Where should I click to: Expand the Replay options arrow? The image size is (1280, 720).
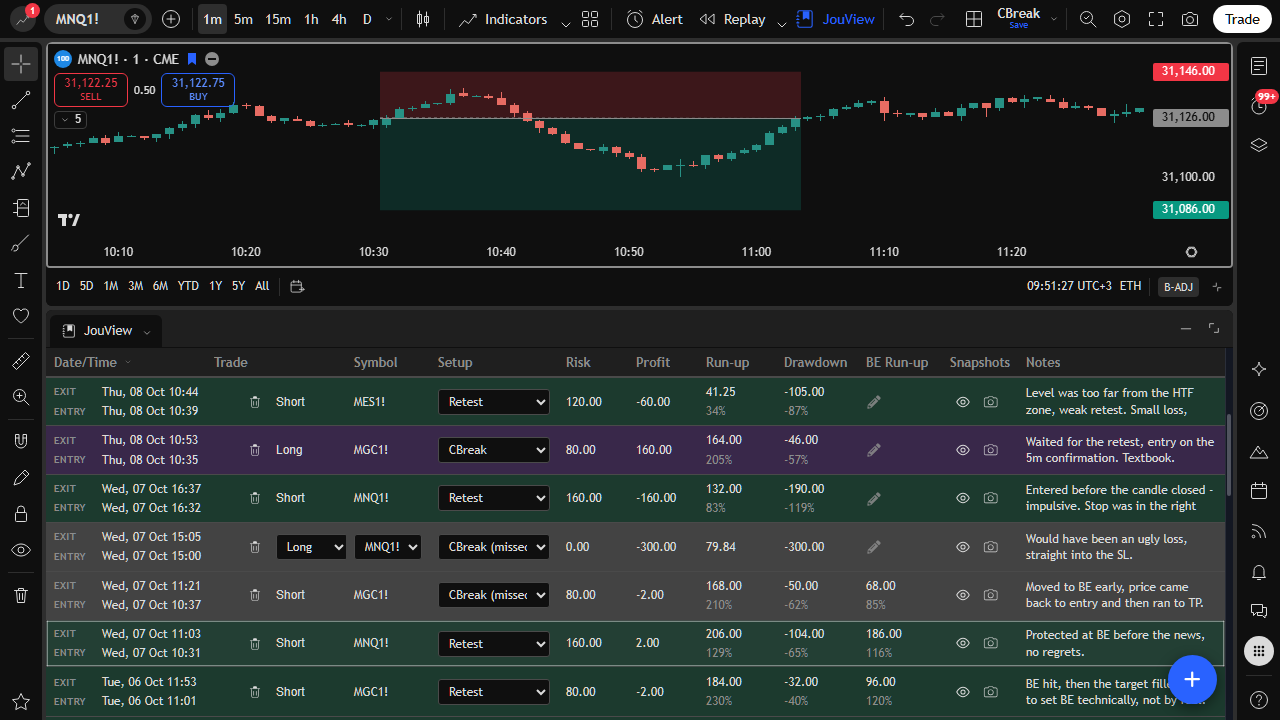(782, 21)
